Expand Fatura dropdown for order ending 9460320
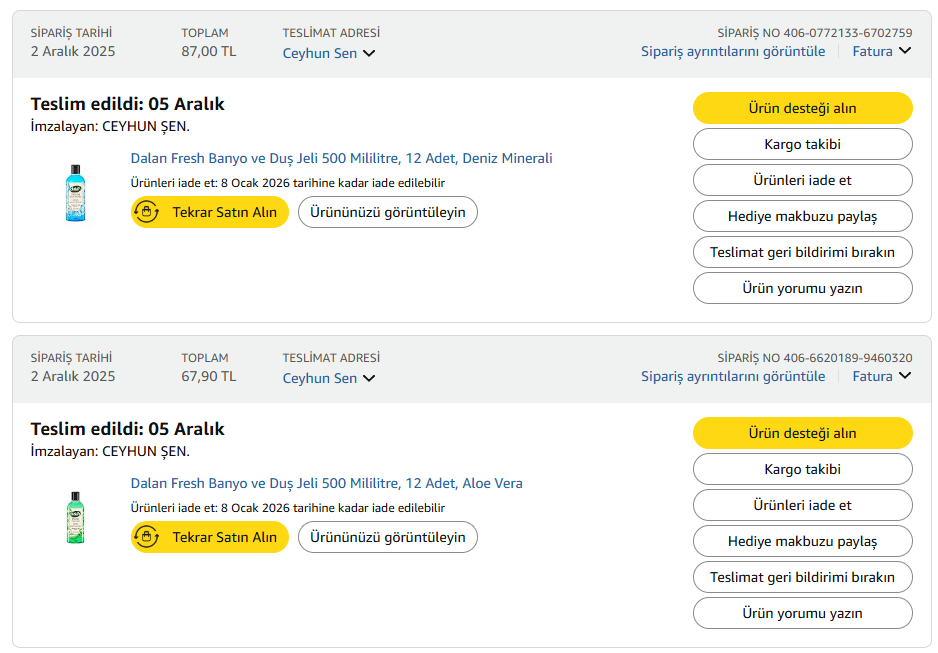This screenshot has width=938, height=653. pos(882,376)
